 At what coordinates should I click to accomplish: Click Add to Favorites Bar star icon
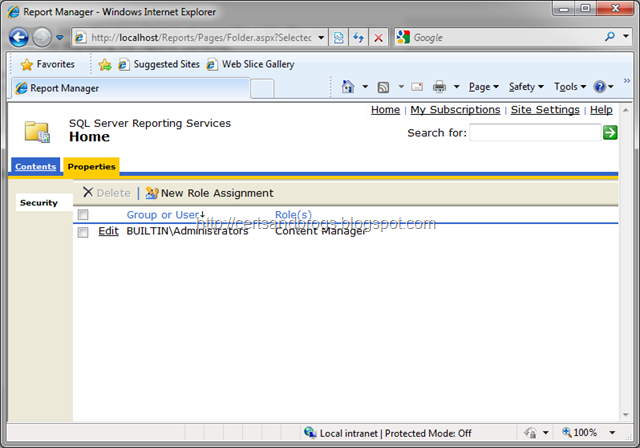[105, 64]
